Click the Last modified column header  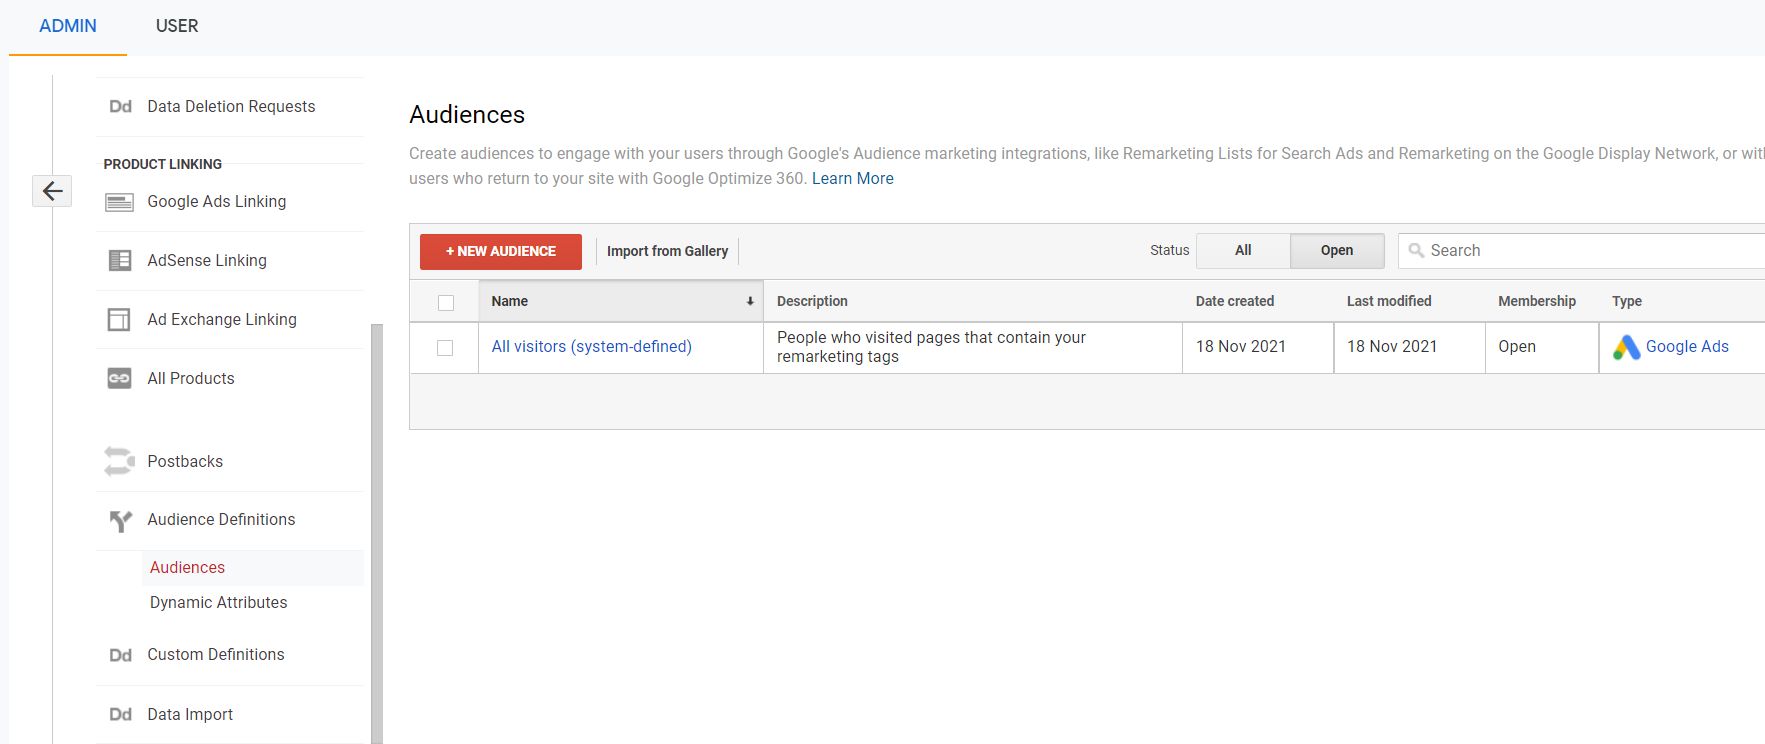(x=1389, y=301)
